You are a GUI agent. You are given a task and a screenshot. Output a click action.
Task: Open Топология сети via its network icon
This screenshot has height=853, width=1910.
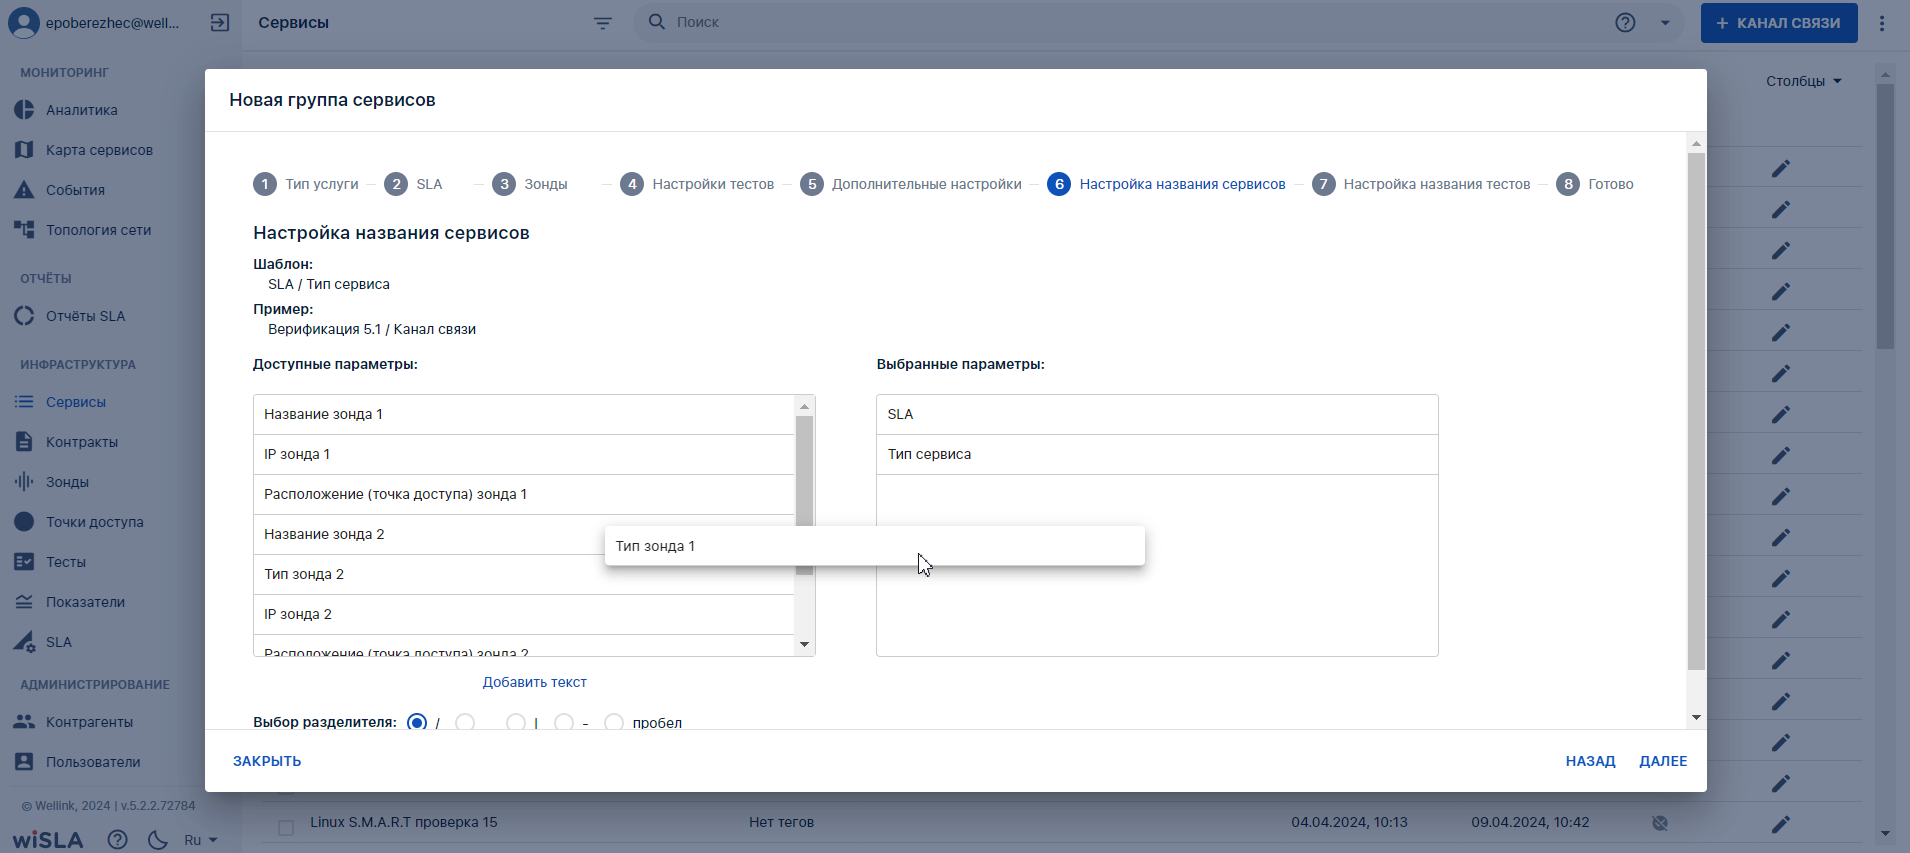(24, 230)
